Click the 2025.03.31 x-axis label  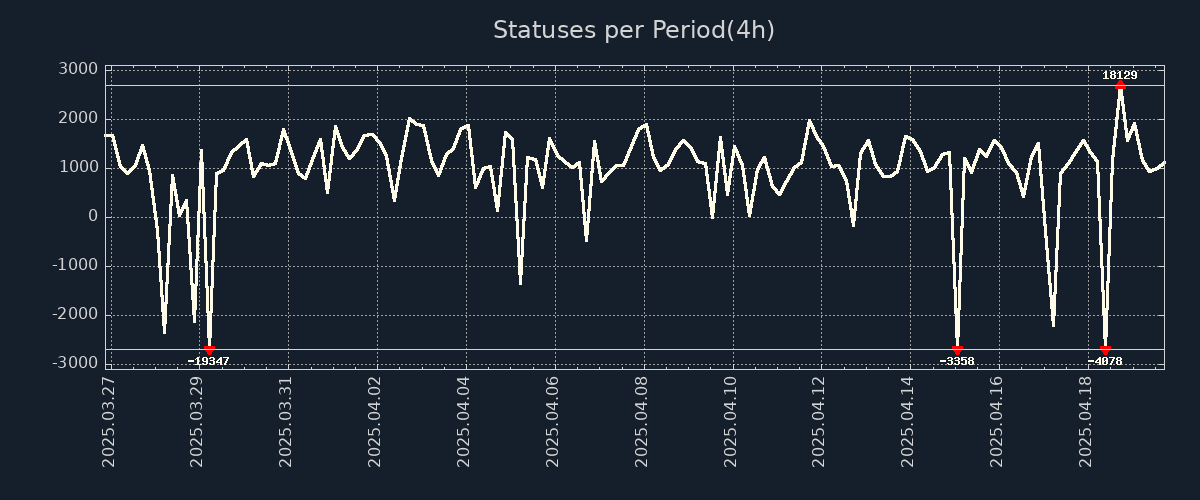click(x=287, y=421)
